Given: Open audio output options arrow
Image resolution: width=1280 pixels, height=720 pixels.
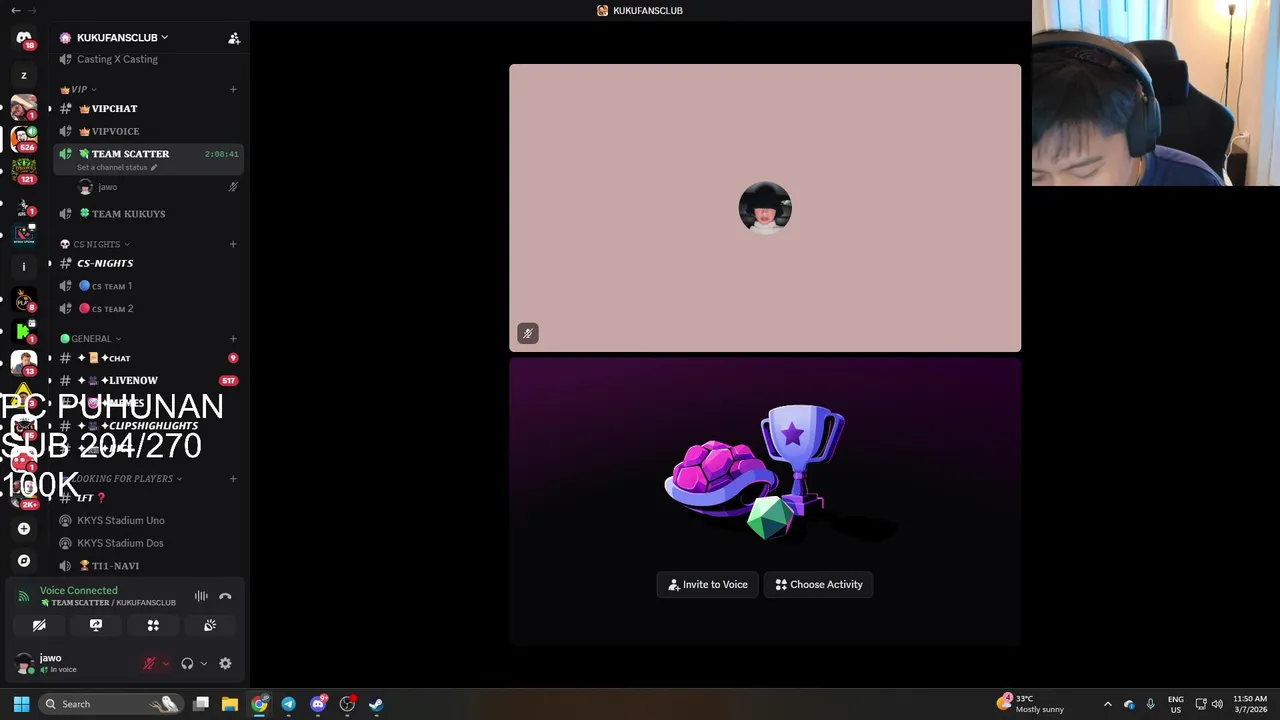Looking at the screenshot, I should 203,664.
